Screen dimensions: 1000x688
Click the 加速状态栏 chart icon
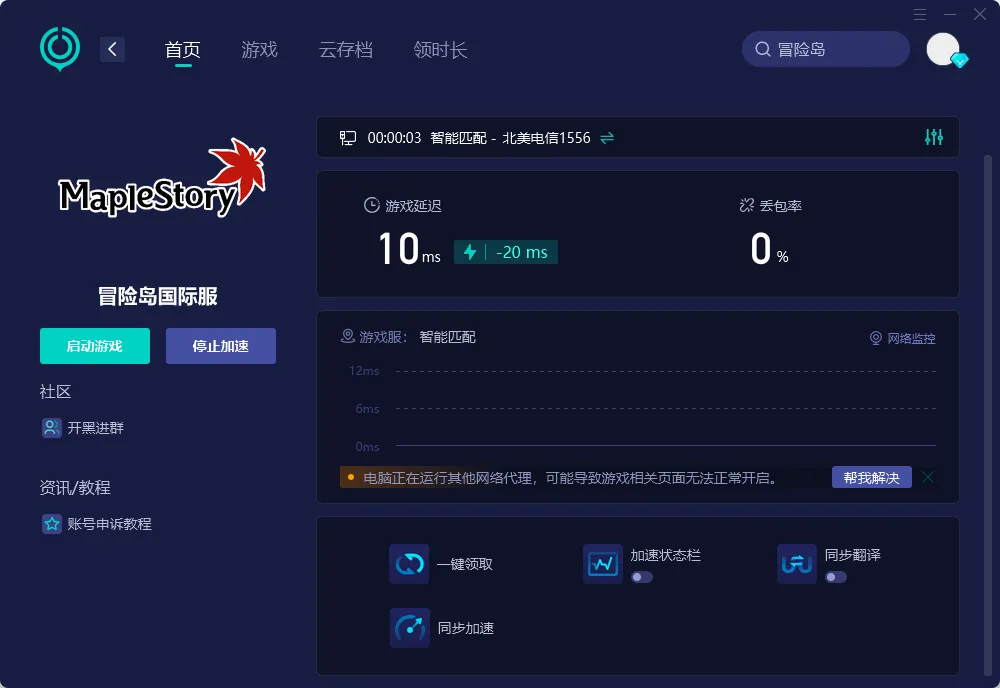(x=603, y=564)
